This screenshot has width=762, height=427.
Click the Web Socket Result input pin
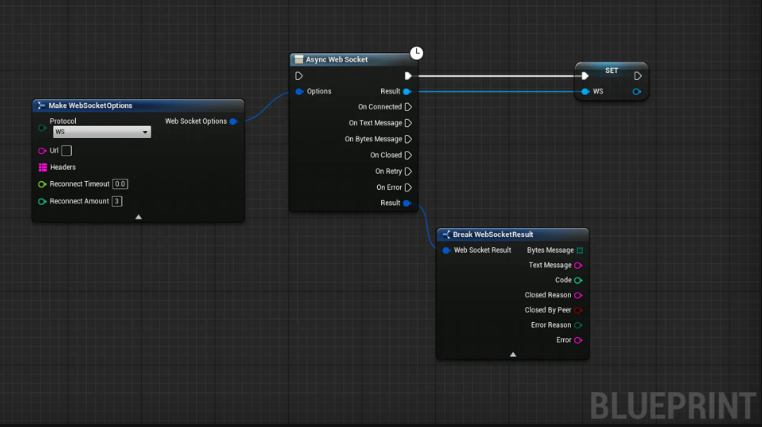pos(446,250)
